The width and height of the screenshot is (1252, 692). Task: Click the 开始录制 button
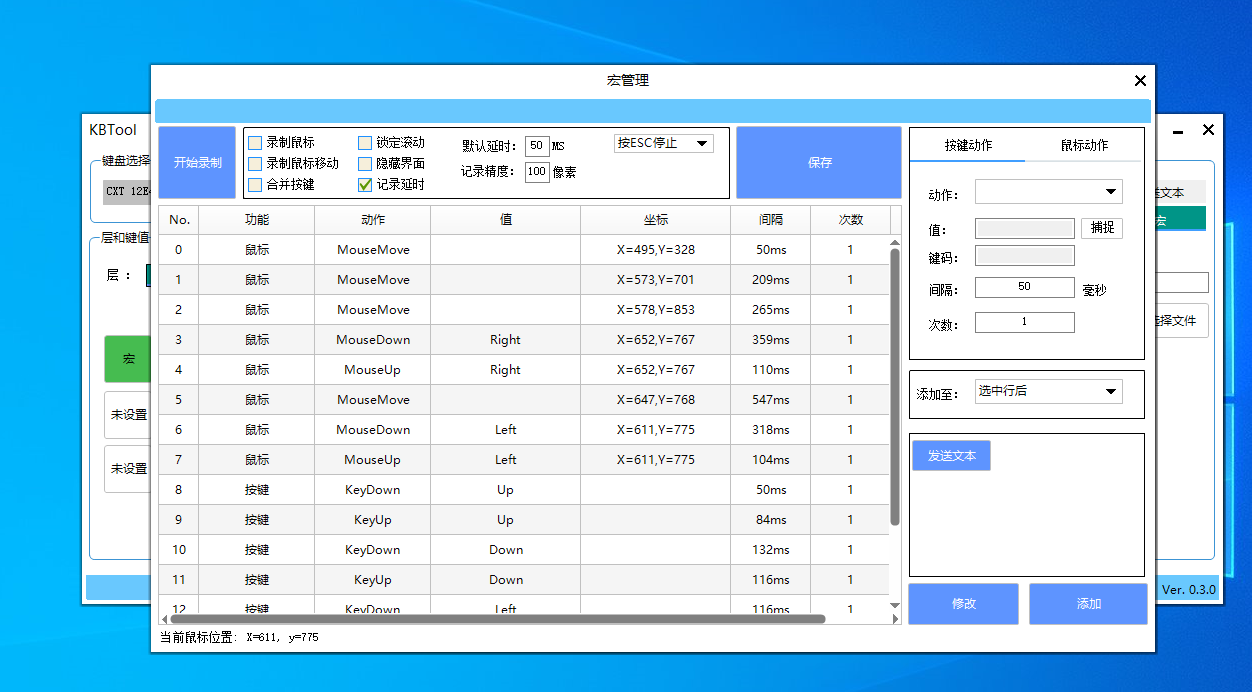tap(196, 163)
